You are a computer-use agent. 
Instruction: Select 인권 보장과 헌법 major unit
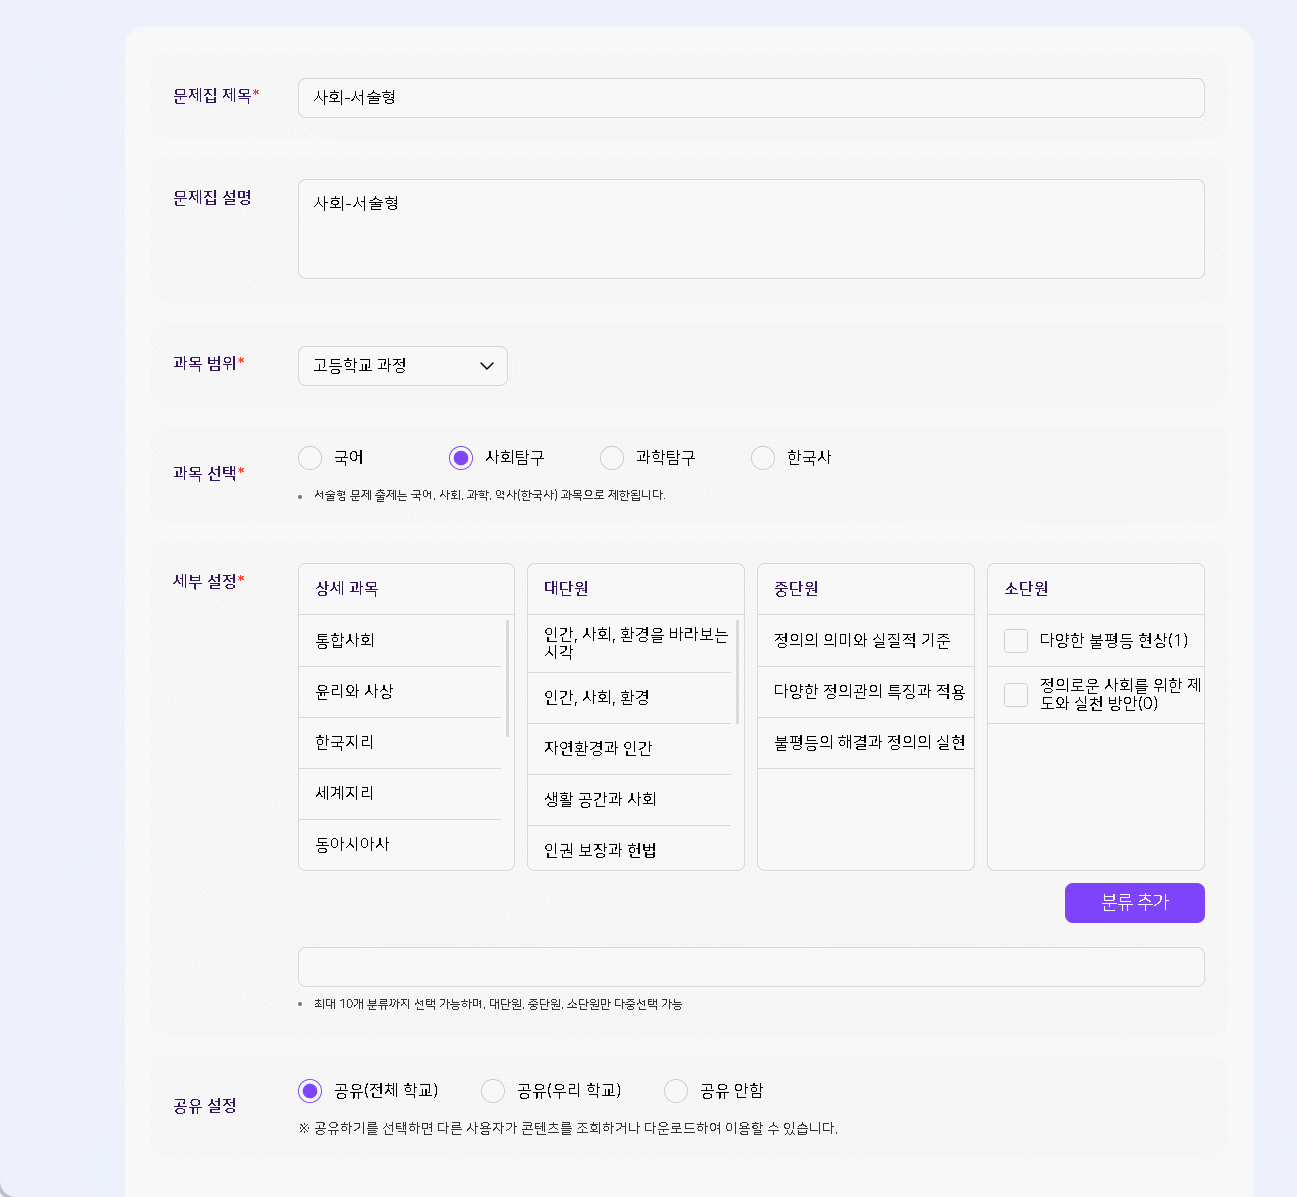[600, 851]
